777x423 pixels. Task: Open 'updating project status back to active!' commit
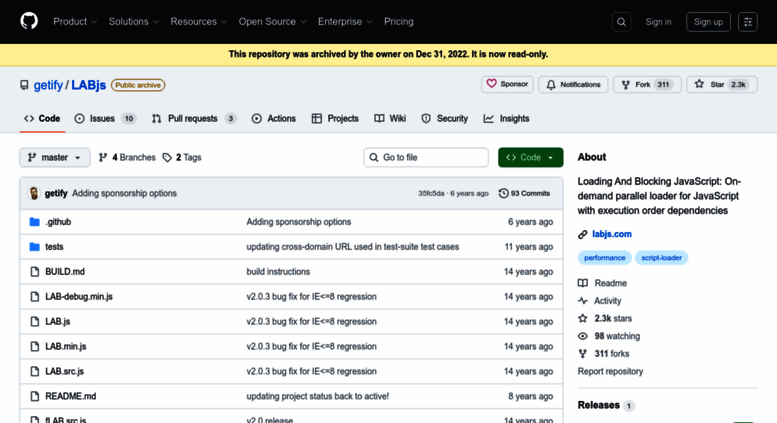coord(318,396)
